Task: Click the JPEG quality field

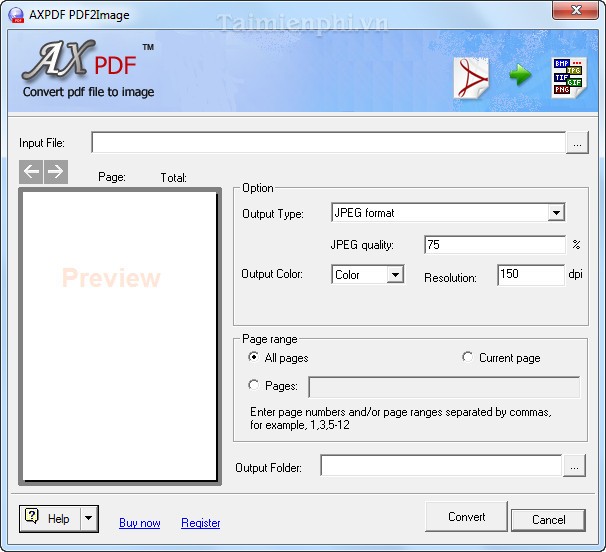Action: 495,245
